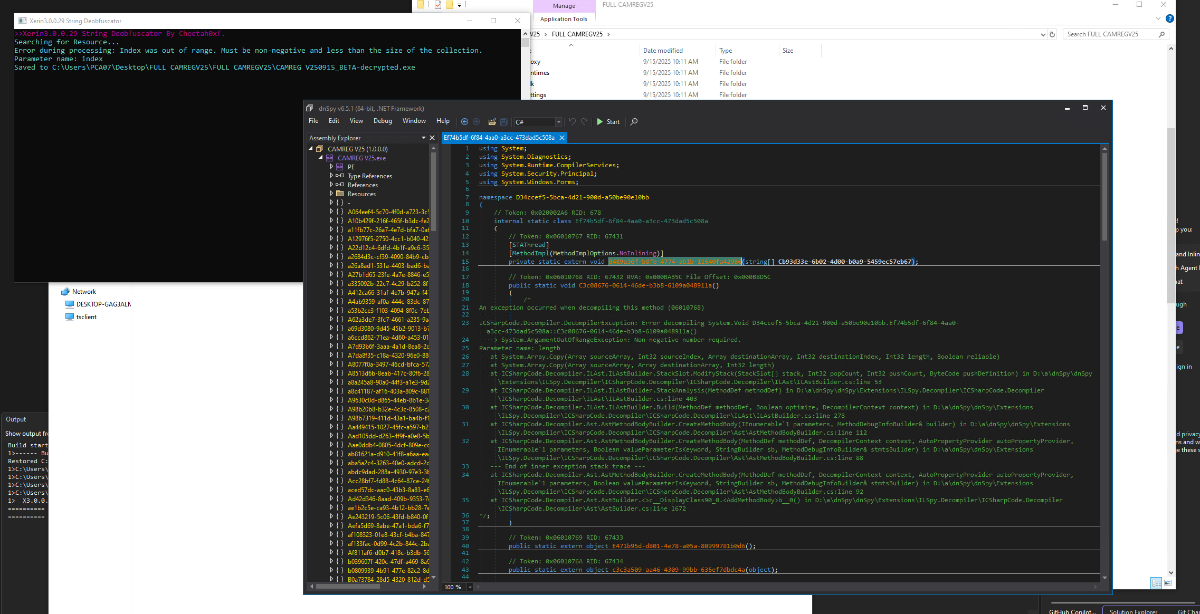Click the Save All icon in dnSpy toolbar
The image size is (1200, 614).
point(503,121)
